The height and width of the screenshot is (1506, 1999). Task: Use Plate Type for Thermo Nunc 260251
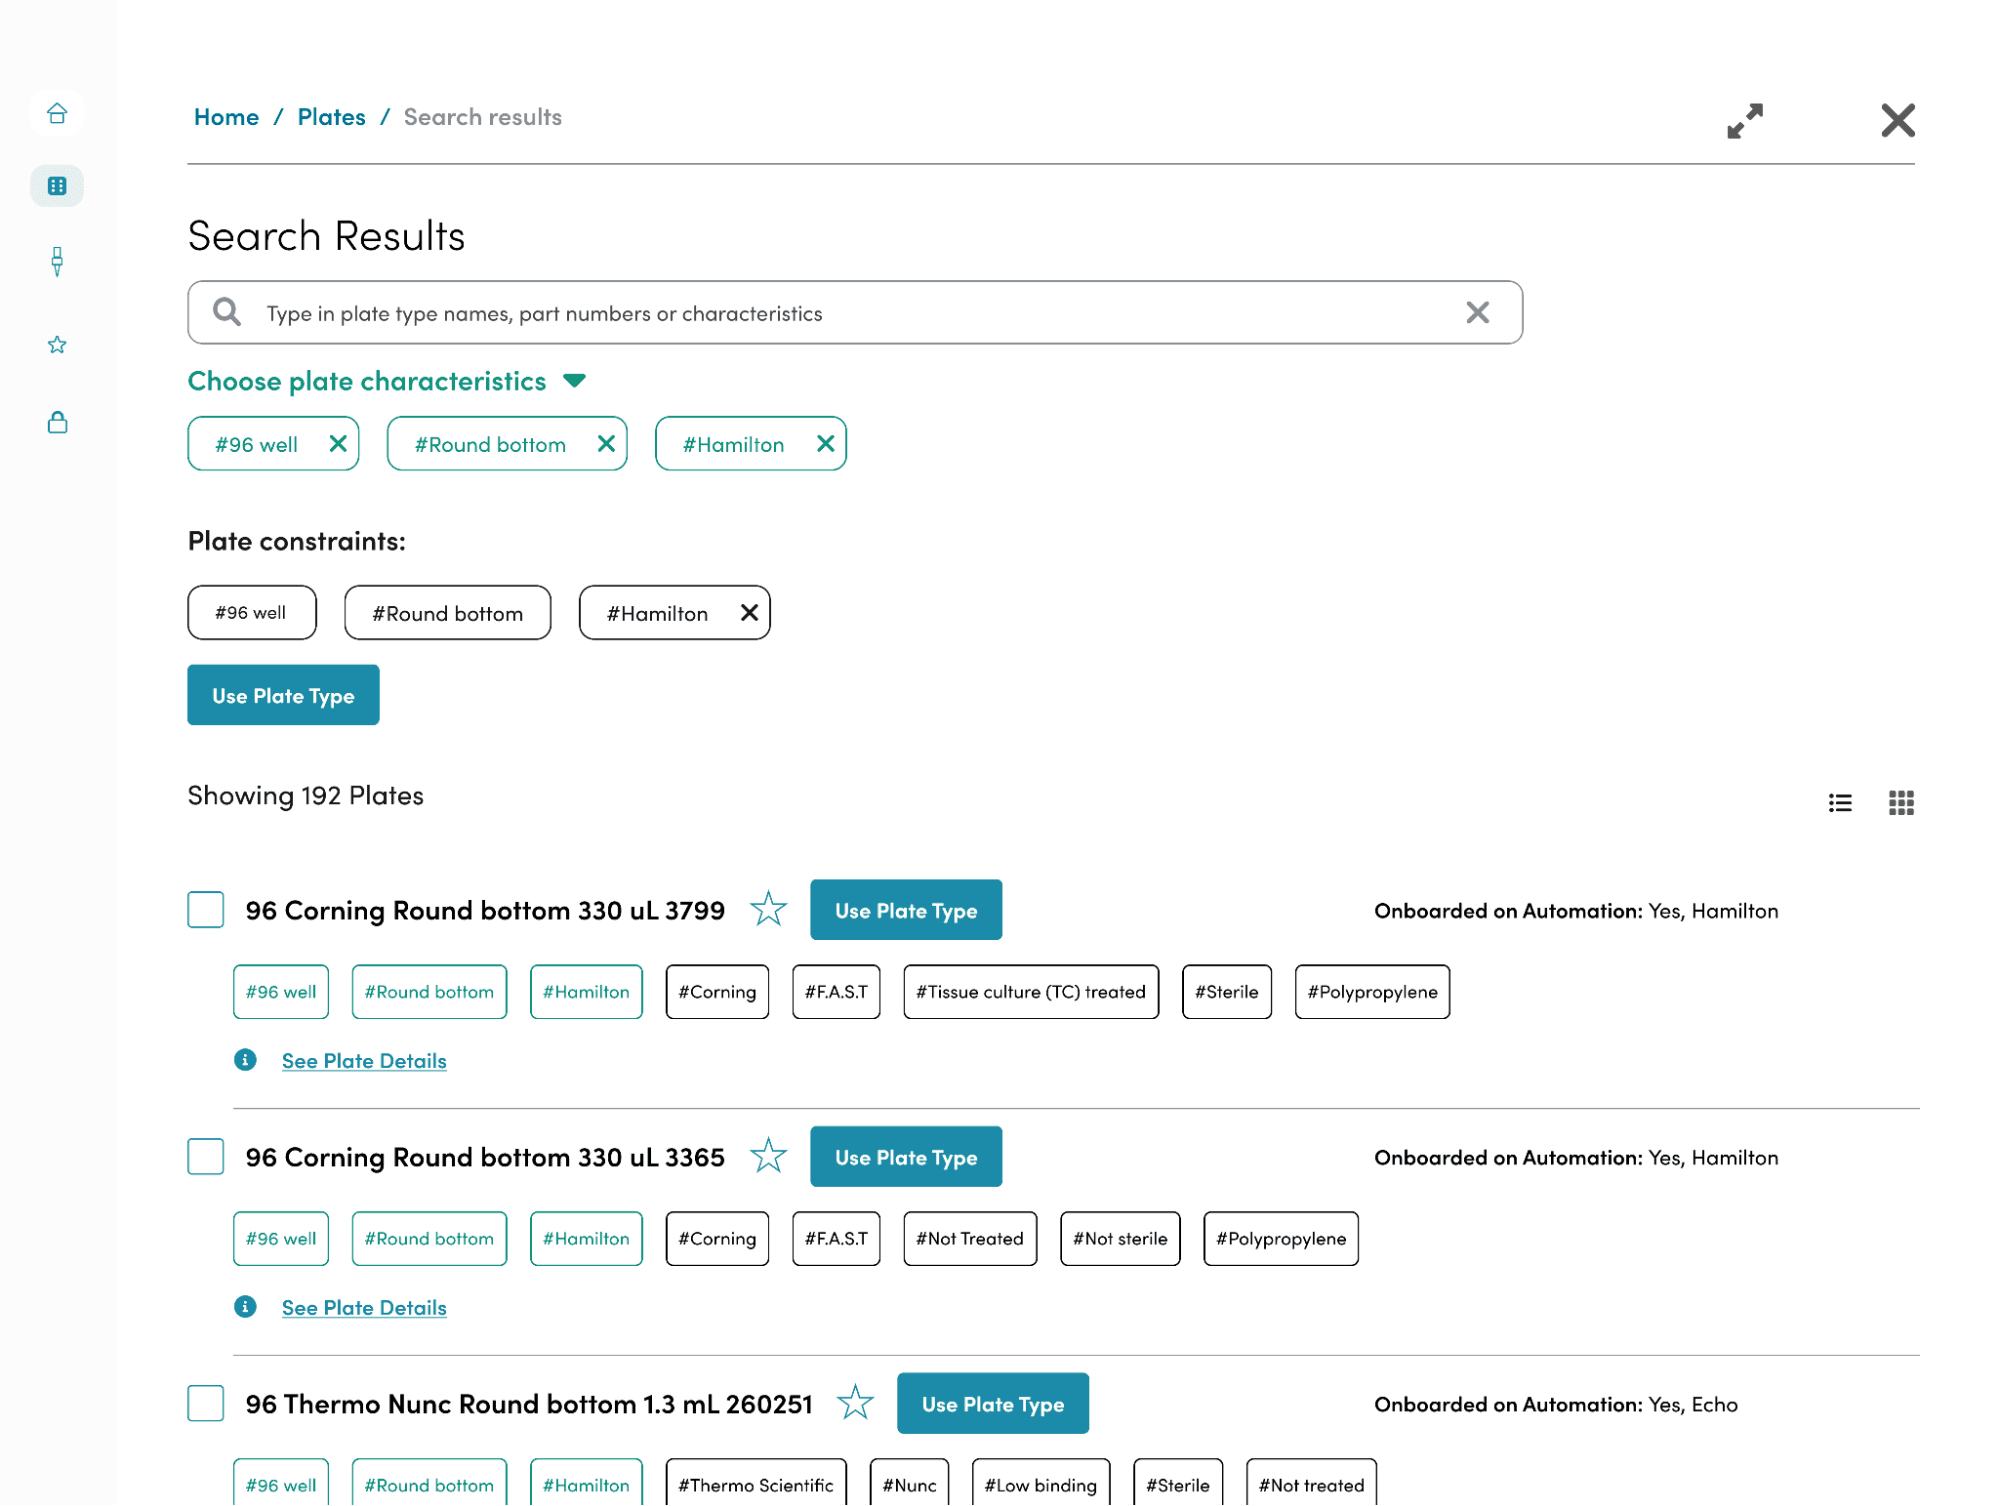[x=993, y=1404]
